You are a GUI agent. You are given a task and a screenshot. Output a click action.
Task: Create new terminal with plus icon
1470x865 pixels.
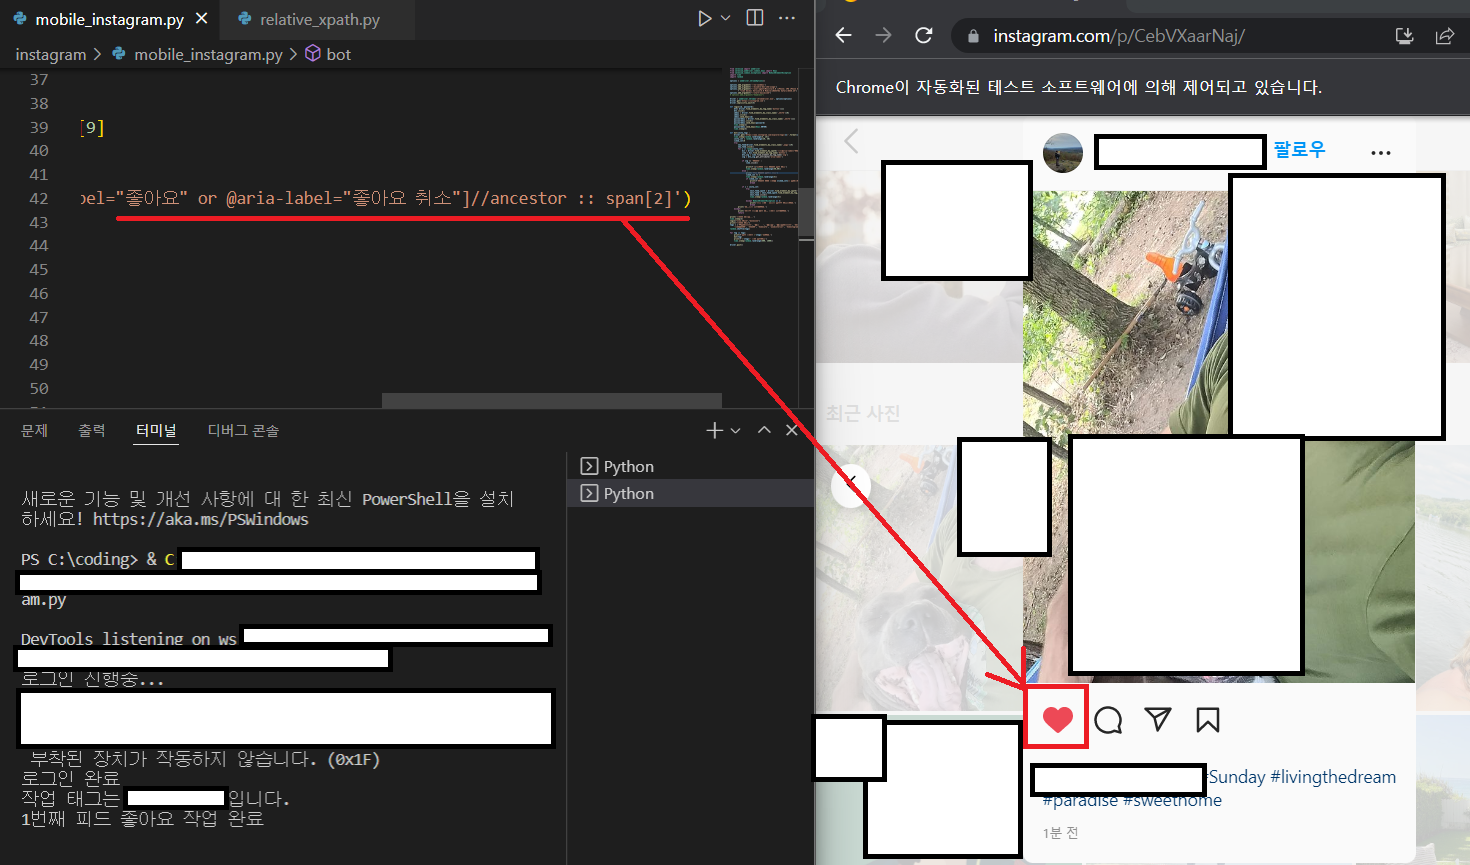pyautogui.click(x=714, y=430)
